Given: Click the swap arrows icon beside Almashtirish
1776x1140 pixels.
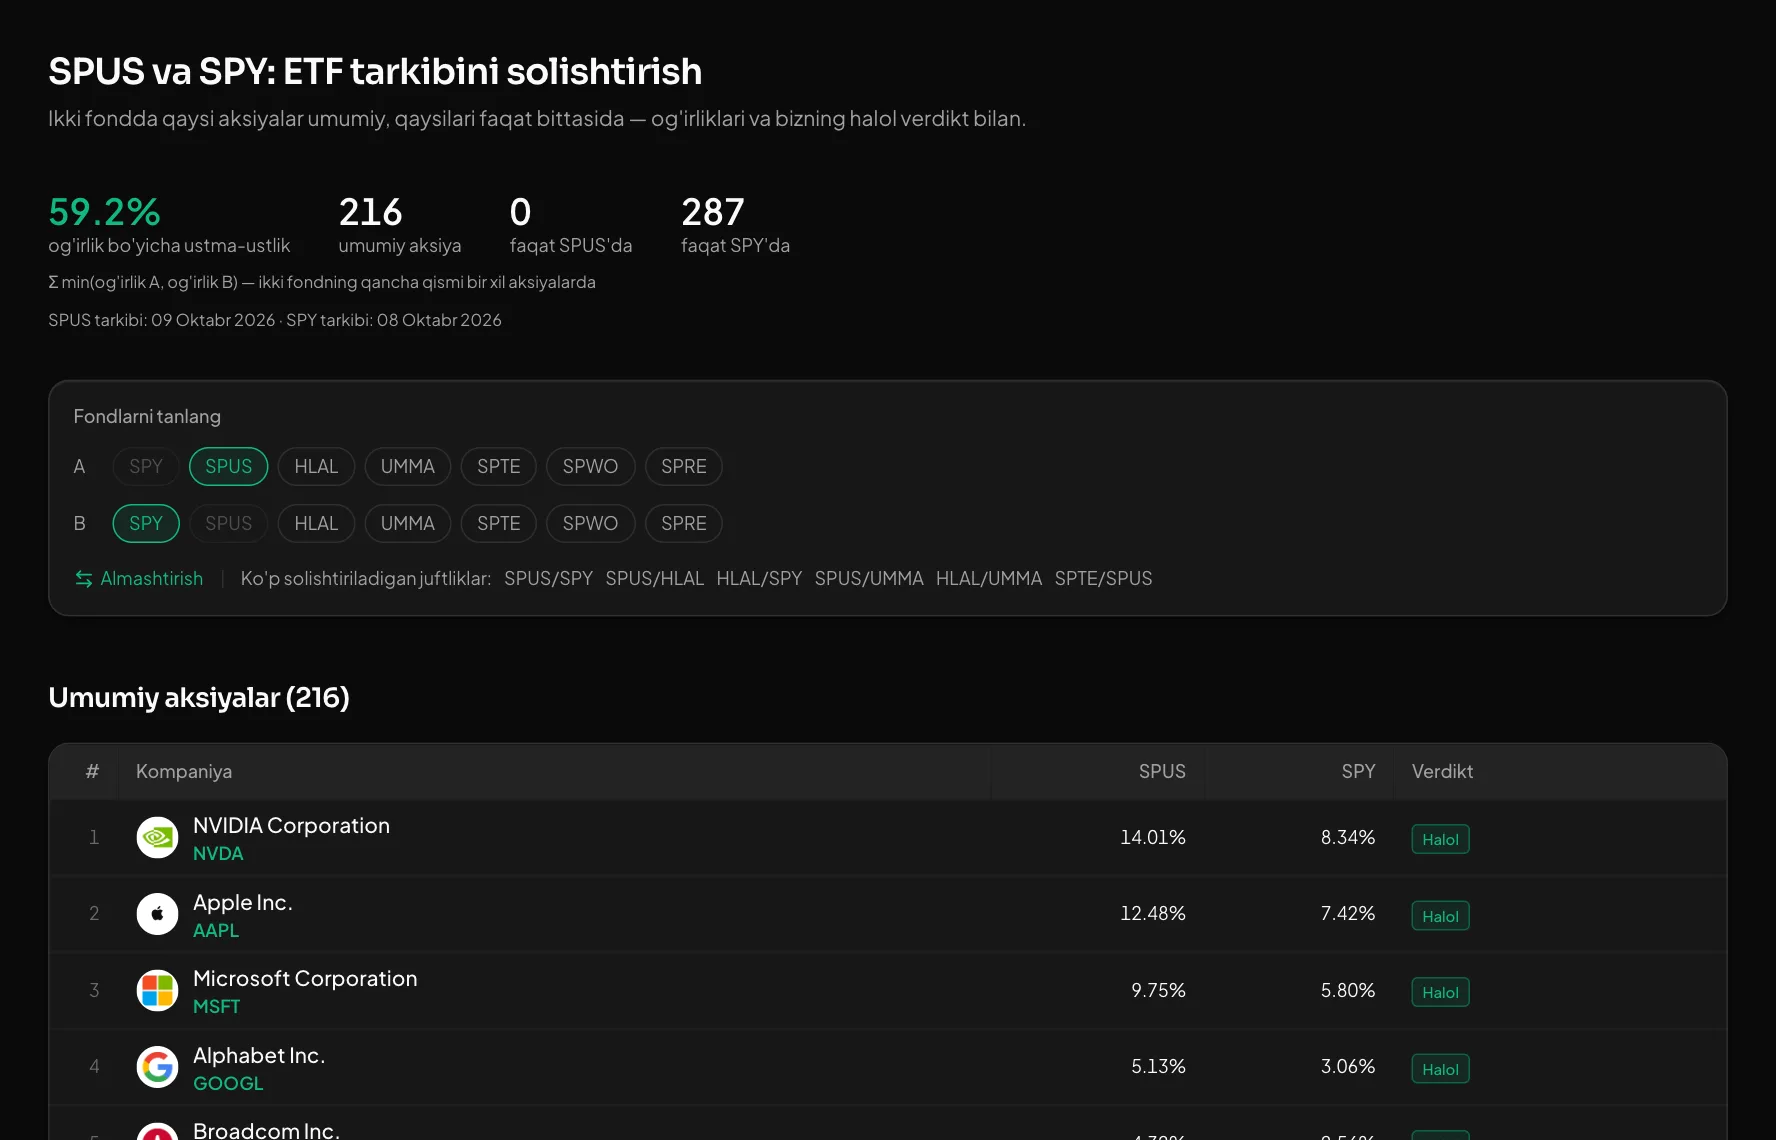Looking at the screenshot, I should [x=84, y=579].
